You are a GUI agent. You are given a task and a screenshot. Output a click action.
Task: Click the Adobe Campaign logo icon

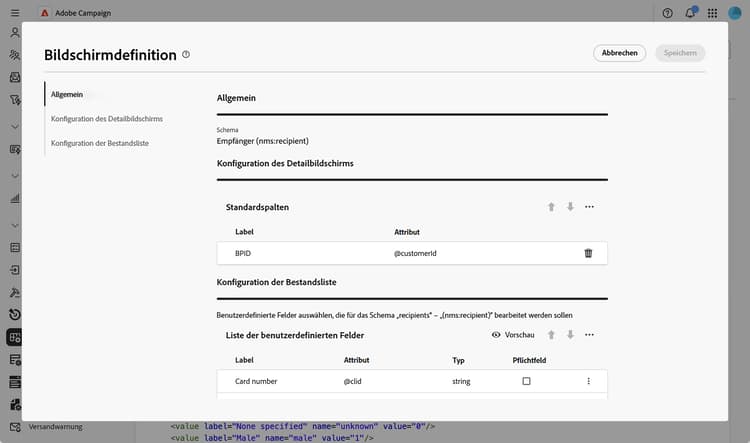44,13
